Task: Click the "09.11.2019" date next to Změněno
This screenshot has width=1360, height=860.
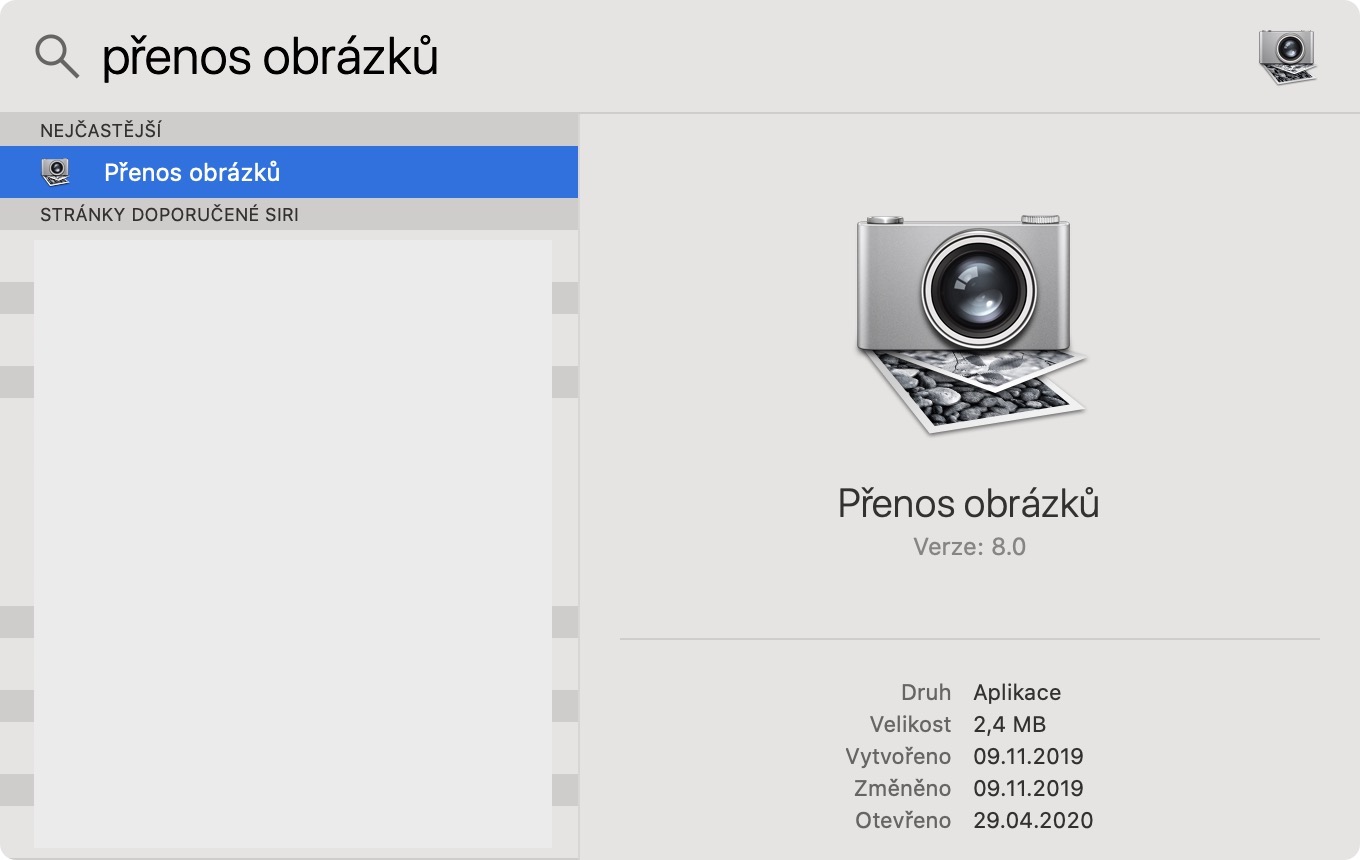Action: click(x=1028, y=788)
